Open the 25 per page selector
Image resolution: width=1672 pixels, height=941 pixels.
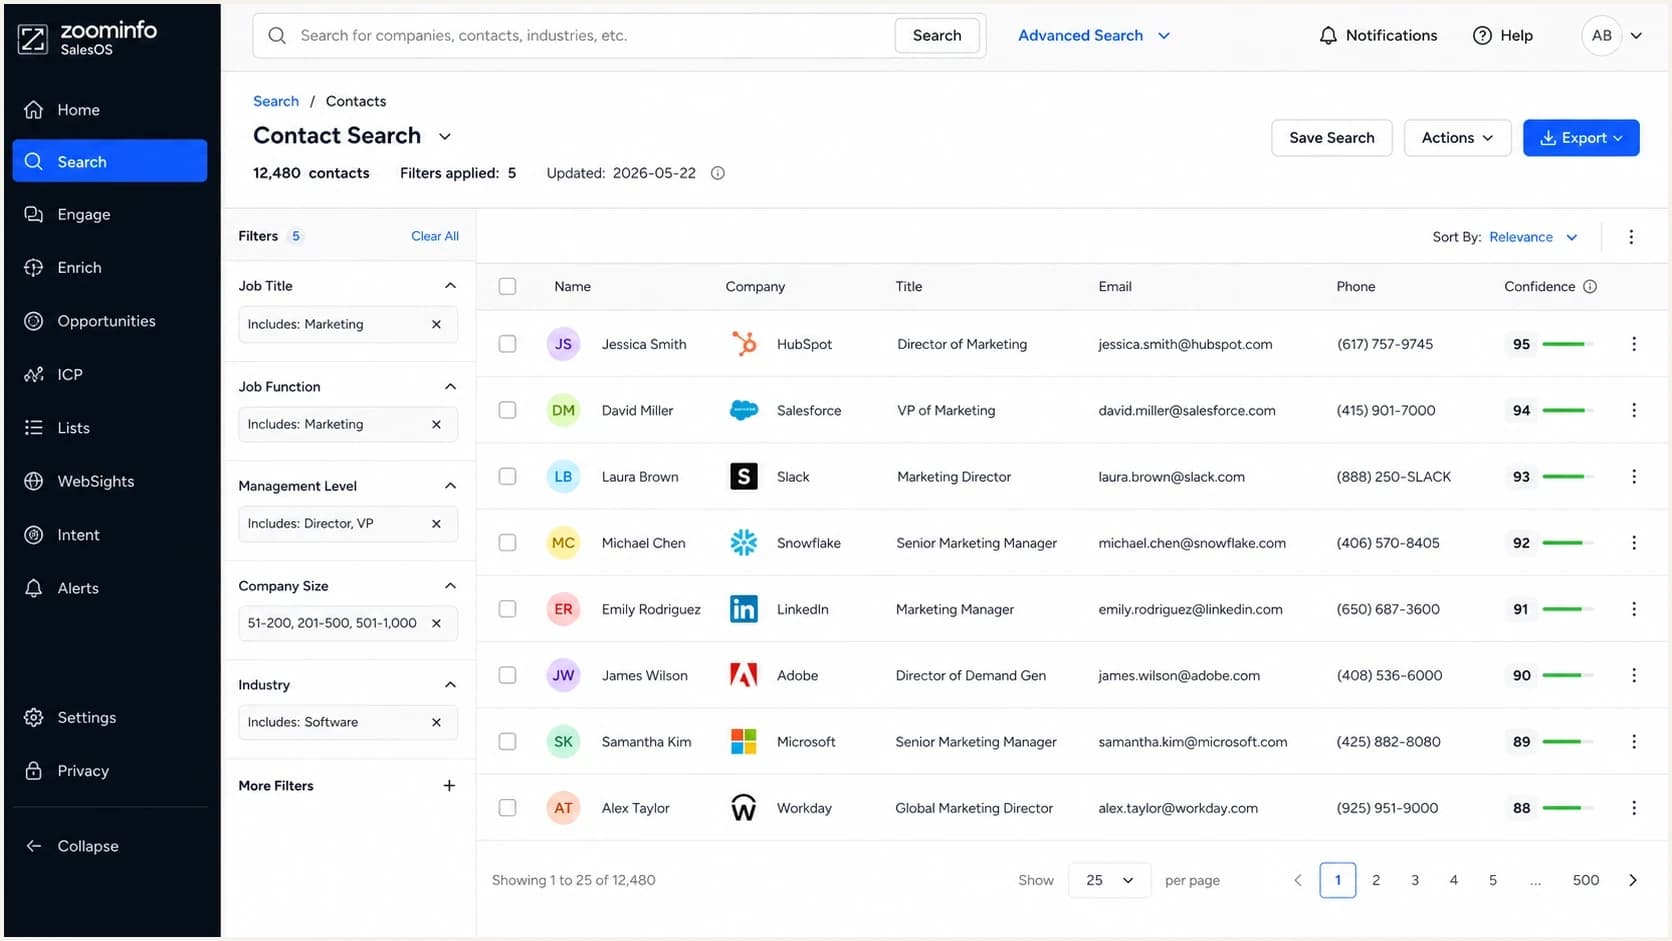[x=1110, y=881]
